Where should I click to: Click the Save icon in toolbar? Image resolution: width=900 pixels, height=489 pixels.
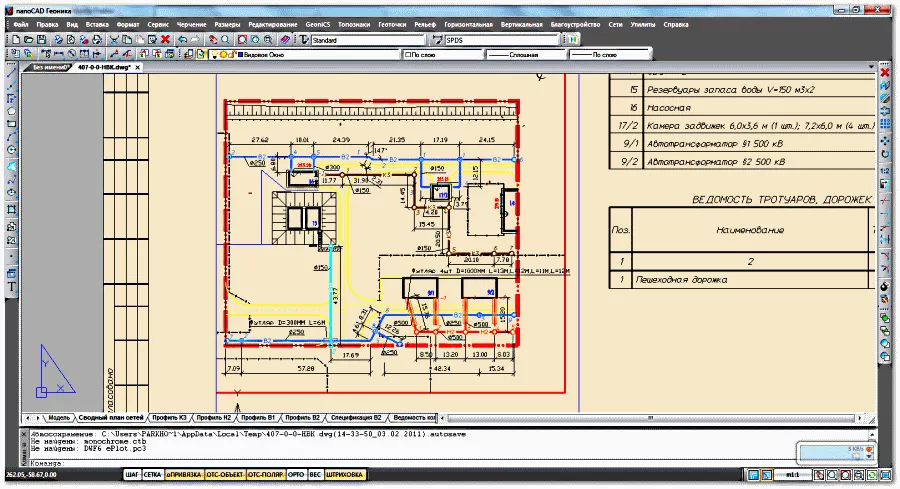42,39
